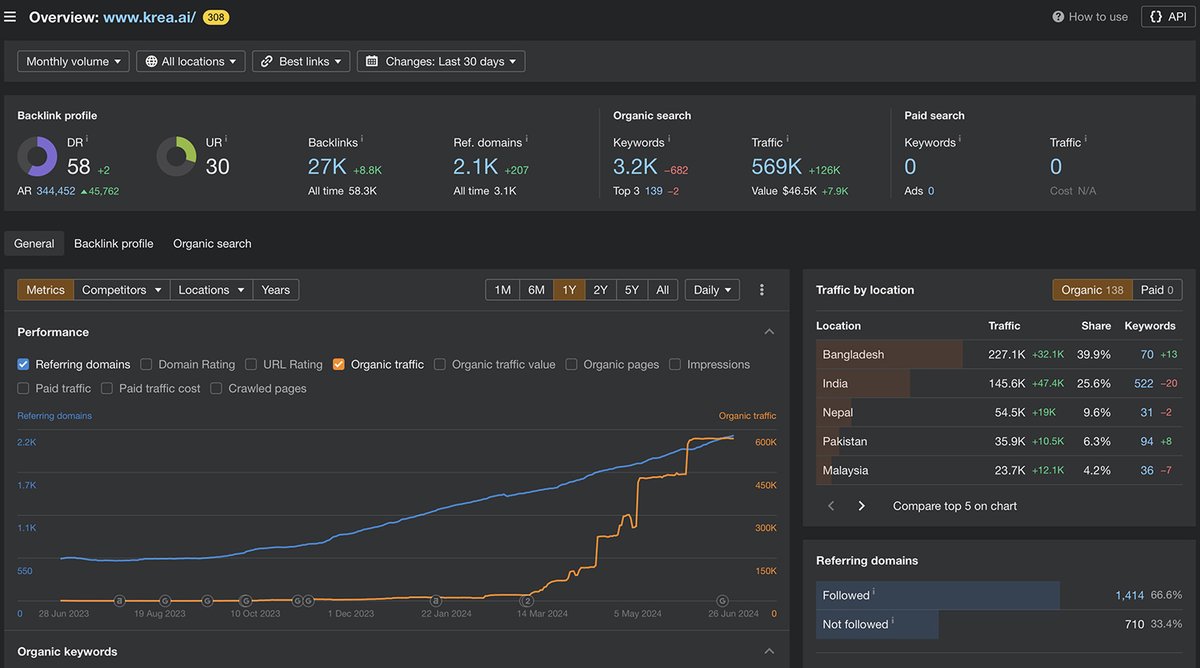Click the 3.2K organic keywords value

click(x=635, y=166)
